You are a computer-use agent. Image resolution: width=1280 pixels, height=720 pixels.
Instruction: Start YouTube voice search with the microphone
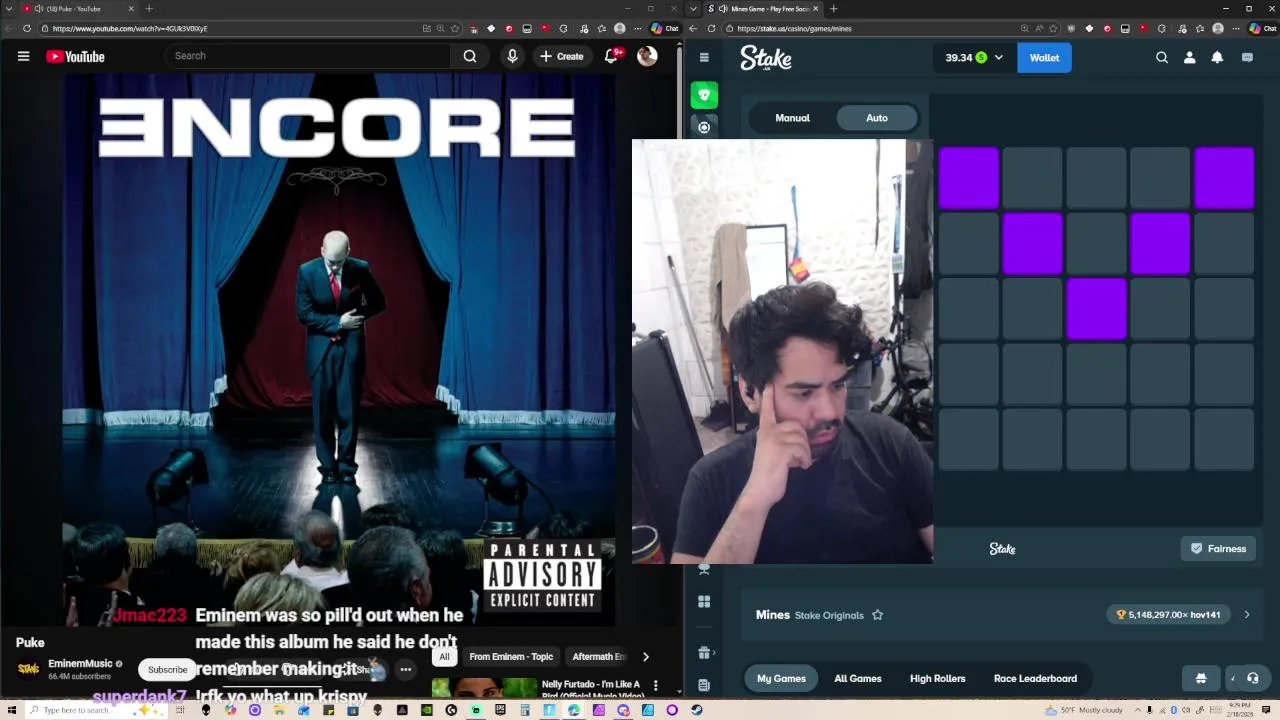click(x=512, y=56)
